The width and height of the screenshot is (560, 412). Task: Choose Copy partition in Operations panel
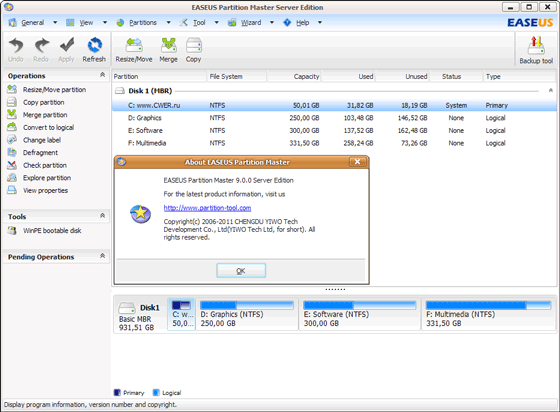44,102
